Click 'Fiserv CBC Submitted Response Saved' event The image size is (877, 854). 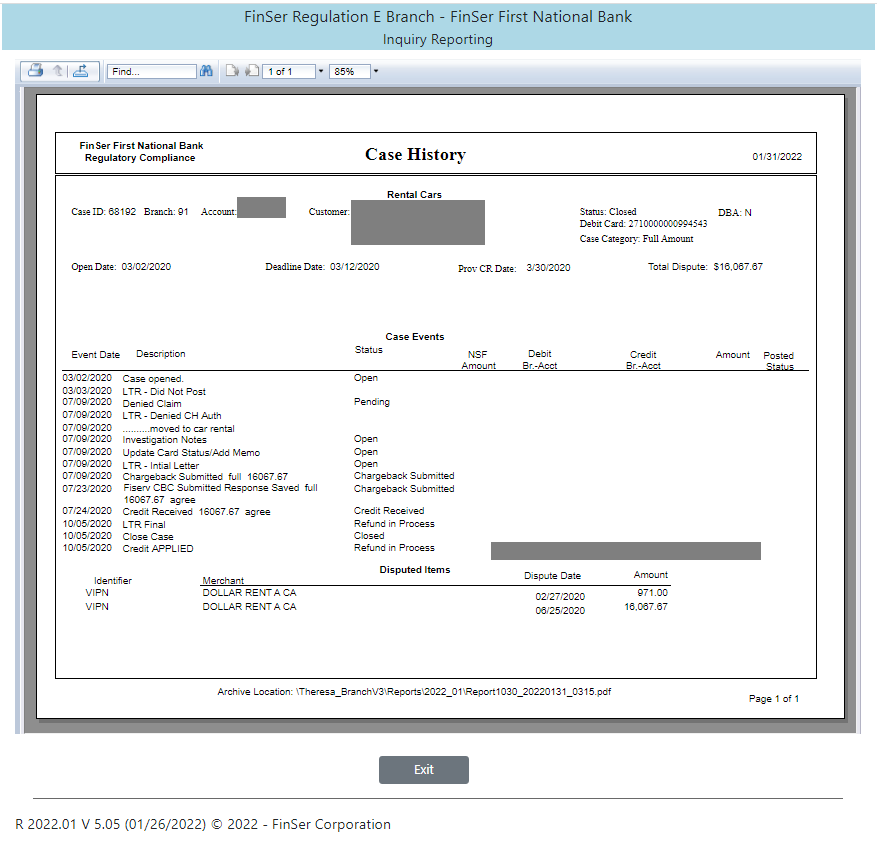220,493
